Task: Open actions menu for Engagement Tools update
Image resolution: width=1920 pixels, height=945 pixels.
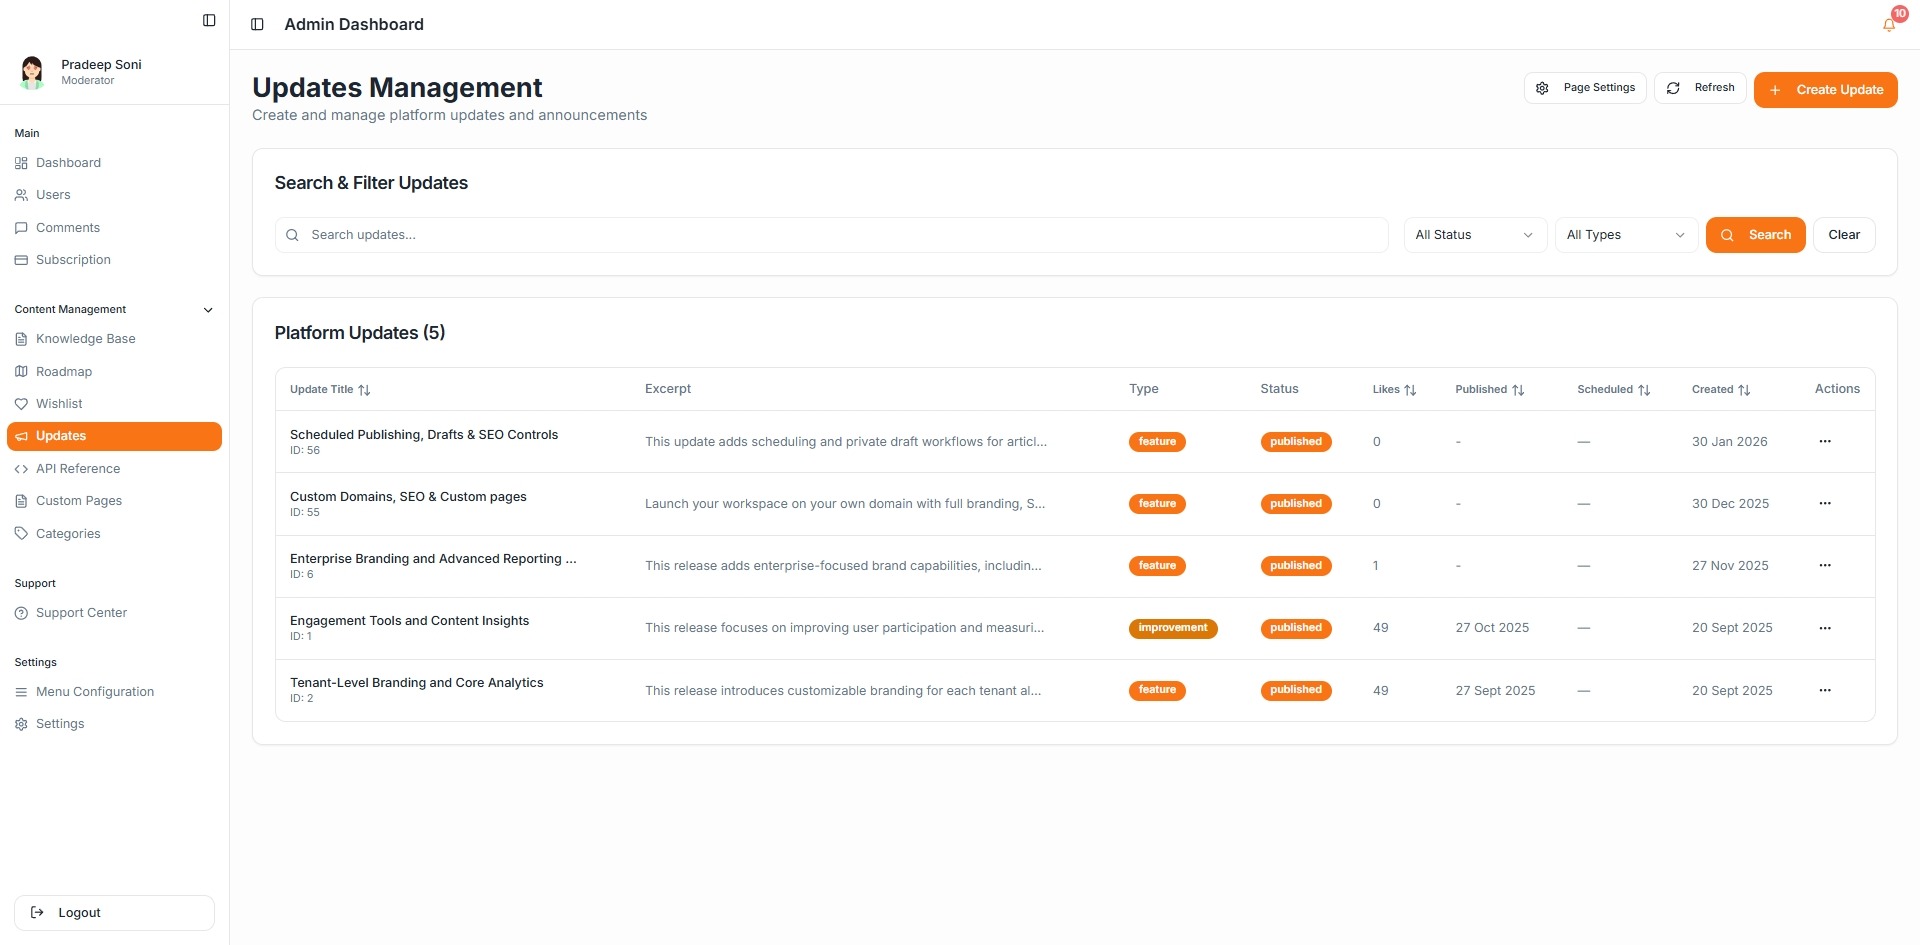Action: click(1824, 628)
